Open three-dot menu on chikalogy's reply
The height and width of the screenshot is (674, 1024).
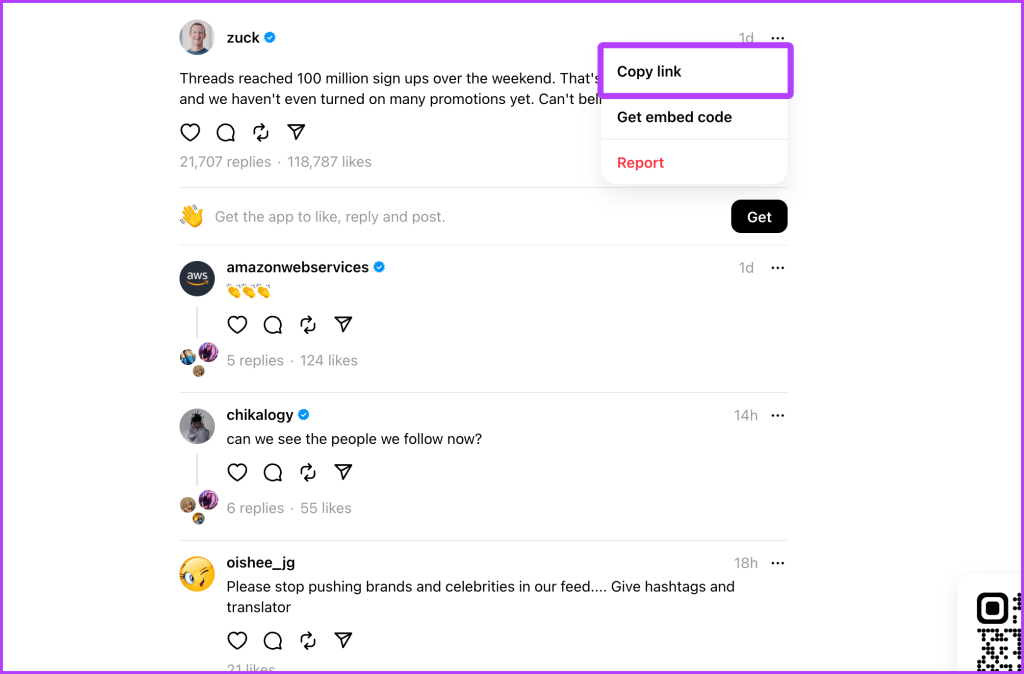(x=777, y=415)
